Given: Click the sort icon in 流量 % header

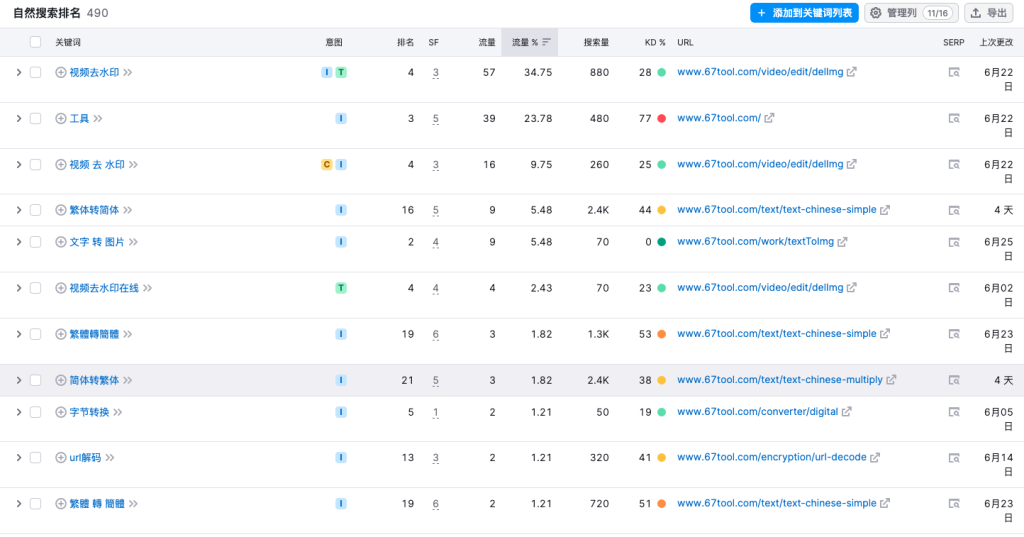Looking at the screenshot, I should 547,42.
